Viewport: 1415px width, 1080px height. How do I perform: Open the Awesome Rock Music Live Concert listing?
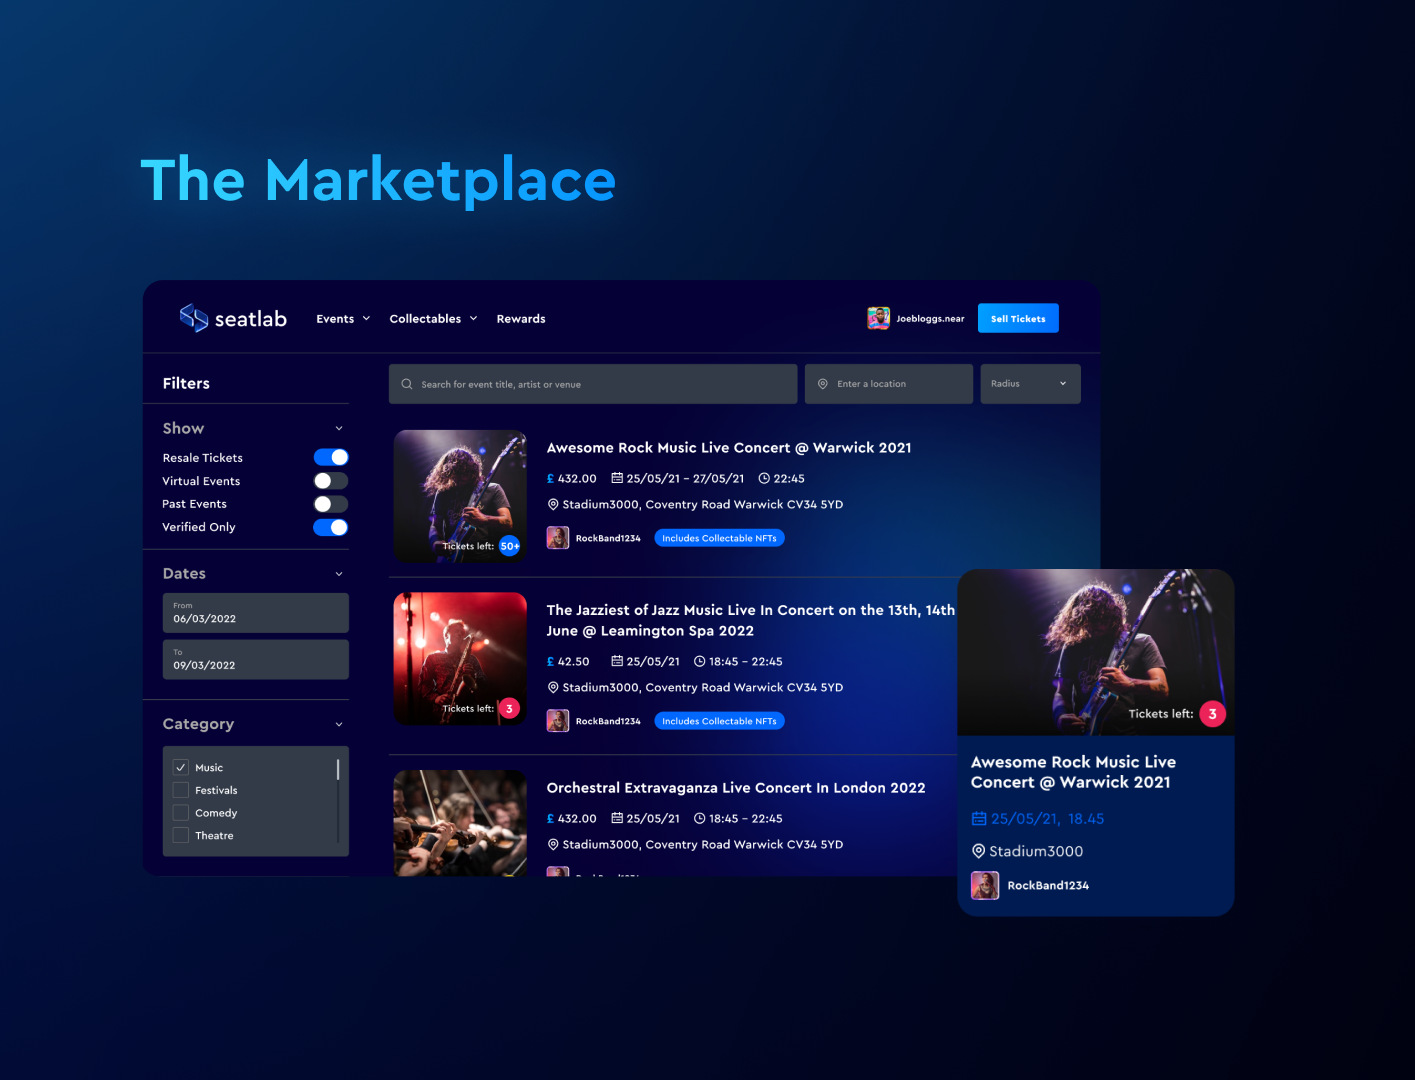click(x=728, y=447)
